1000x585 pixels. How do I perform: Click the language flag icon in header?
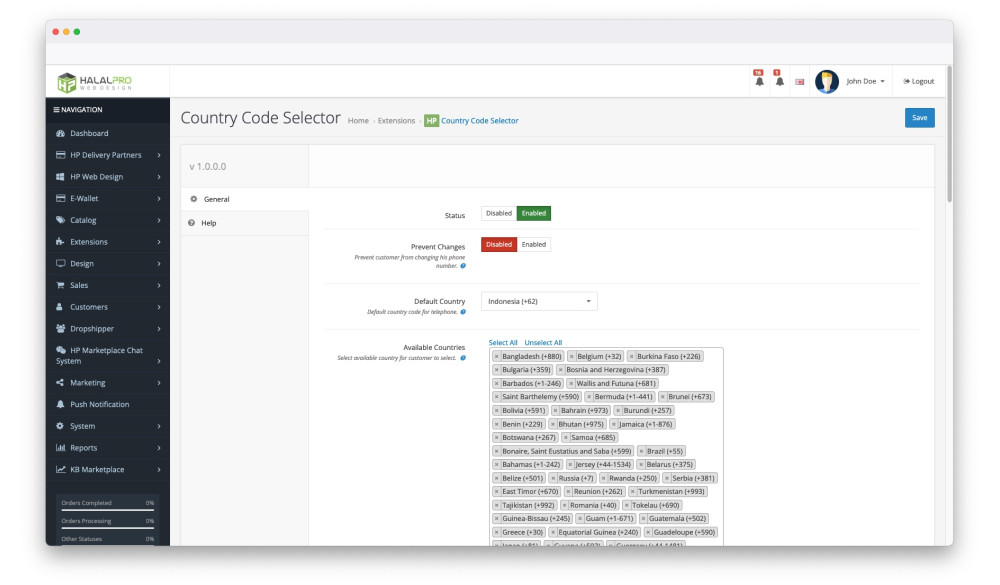point(800,82)
